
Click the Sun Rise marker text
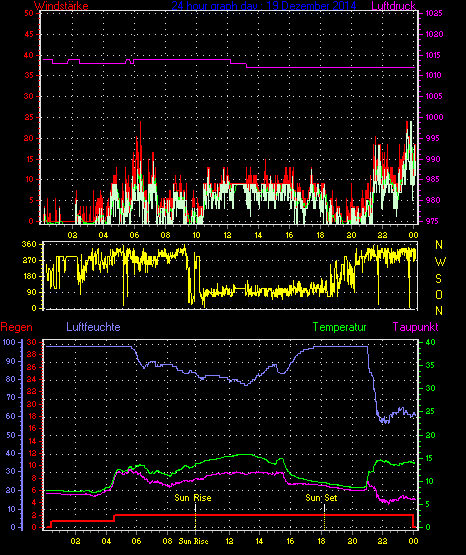tap(193, 498)
